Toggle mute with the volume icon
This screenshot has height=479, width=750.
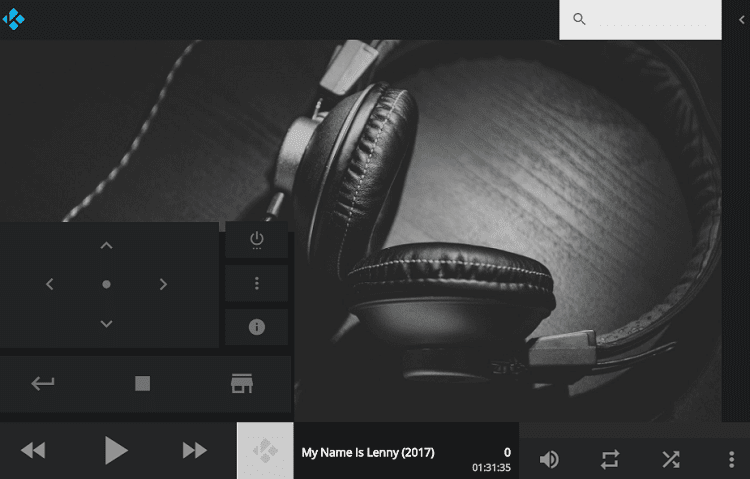pos(549,459)
